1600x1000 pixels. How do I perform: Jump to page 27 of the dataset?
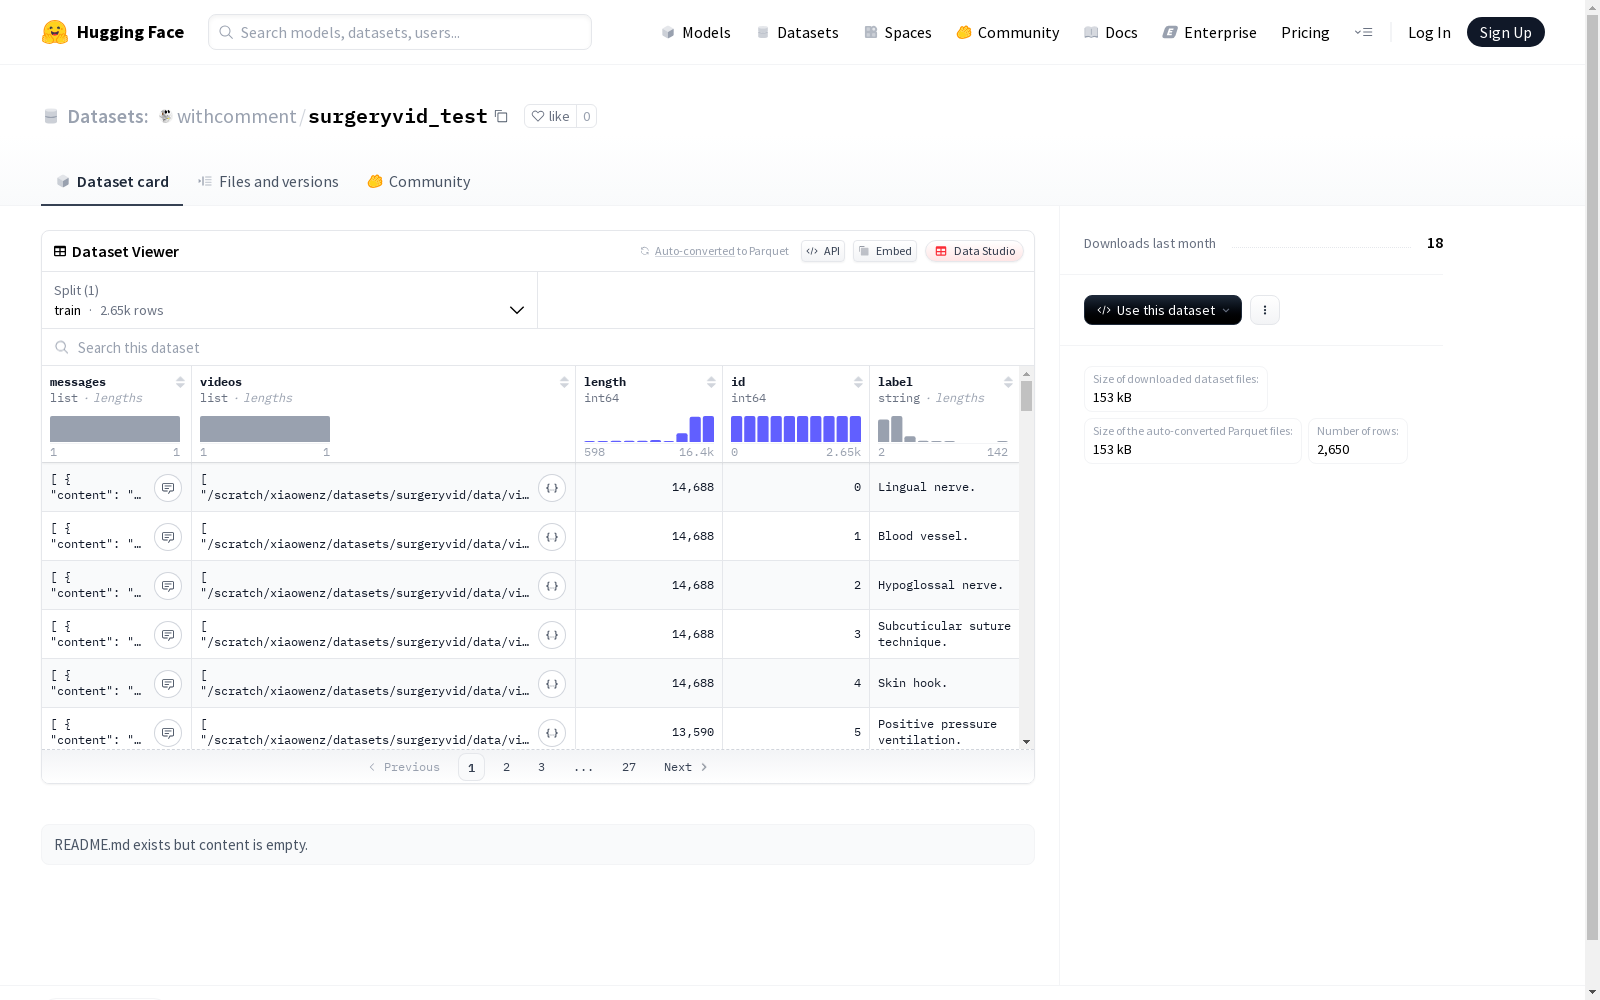(x=629, y=767)
